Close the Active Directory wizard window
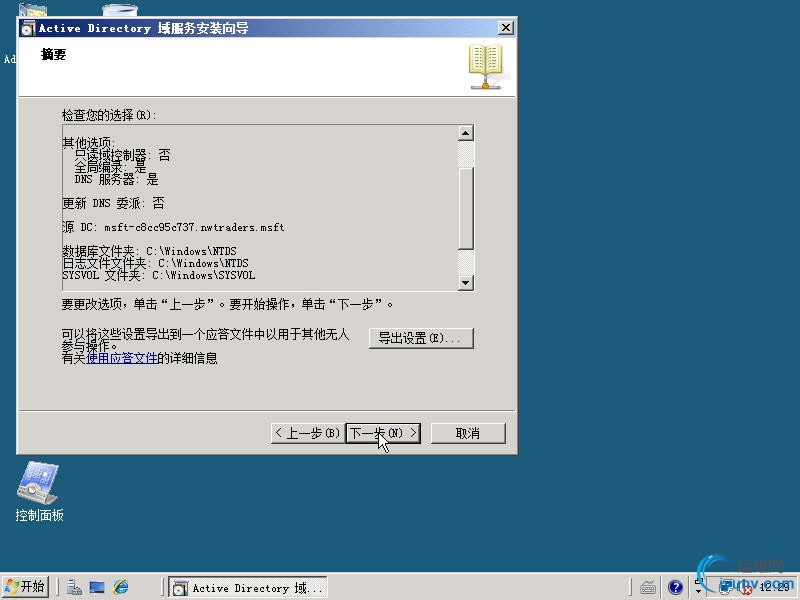Image resolution: width=800 pixels, height=600 pixels. (505, 28)
